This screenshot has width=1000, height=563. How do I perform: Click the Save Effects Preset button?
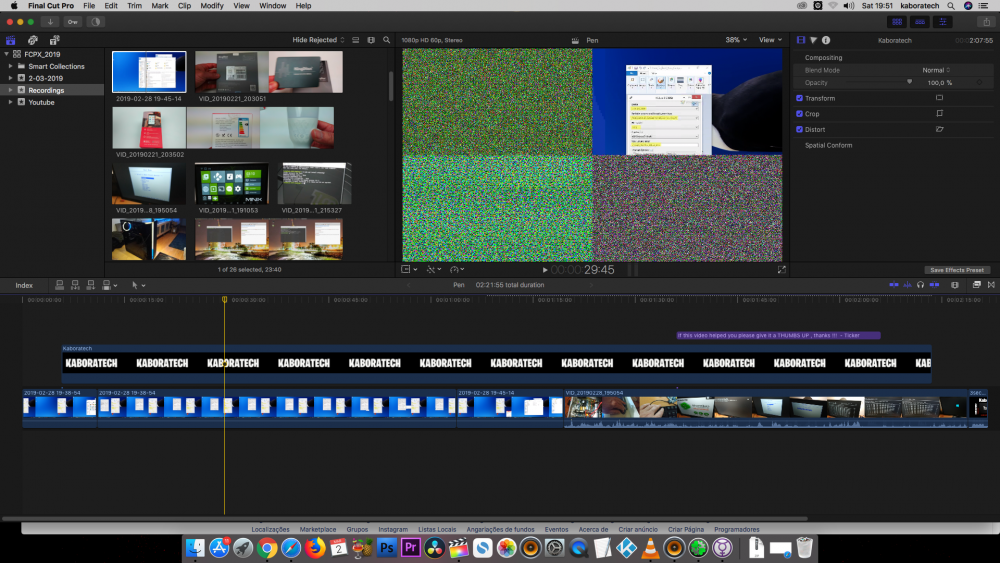coord(957,270)
